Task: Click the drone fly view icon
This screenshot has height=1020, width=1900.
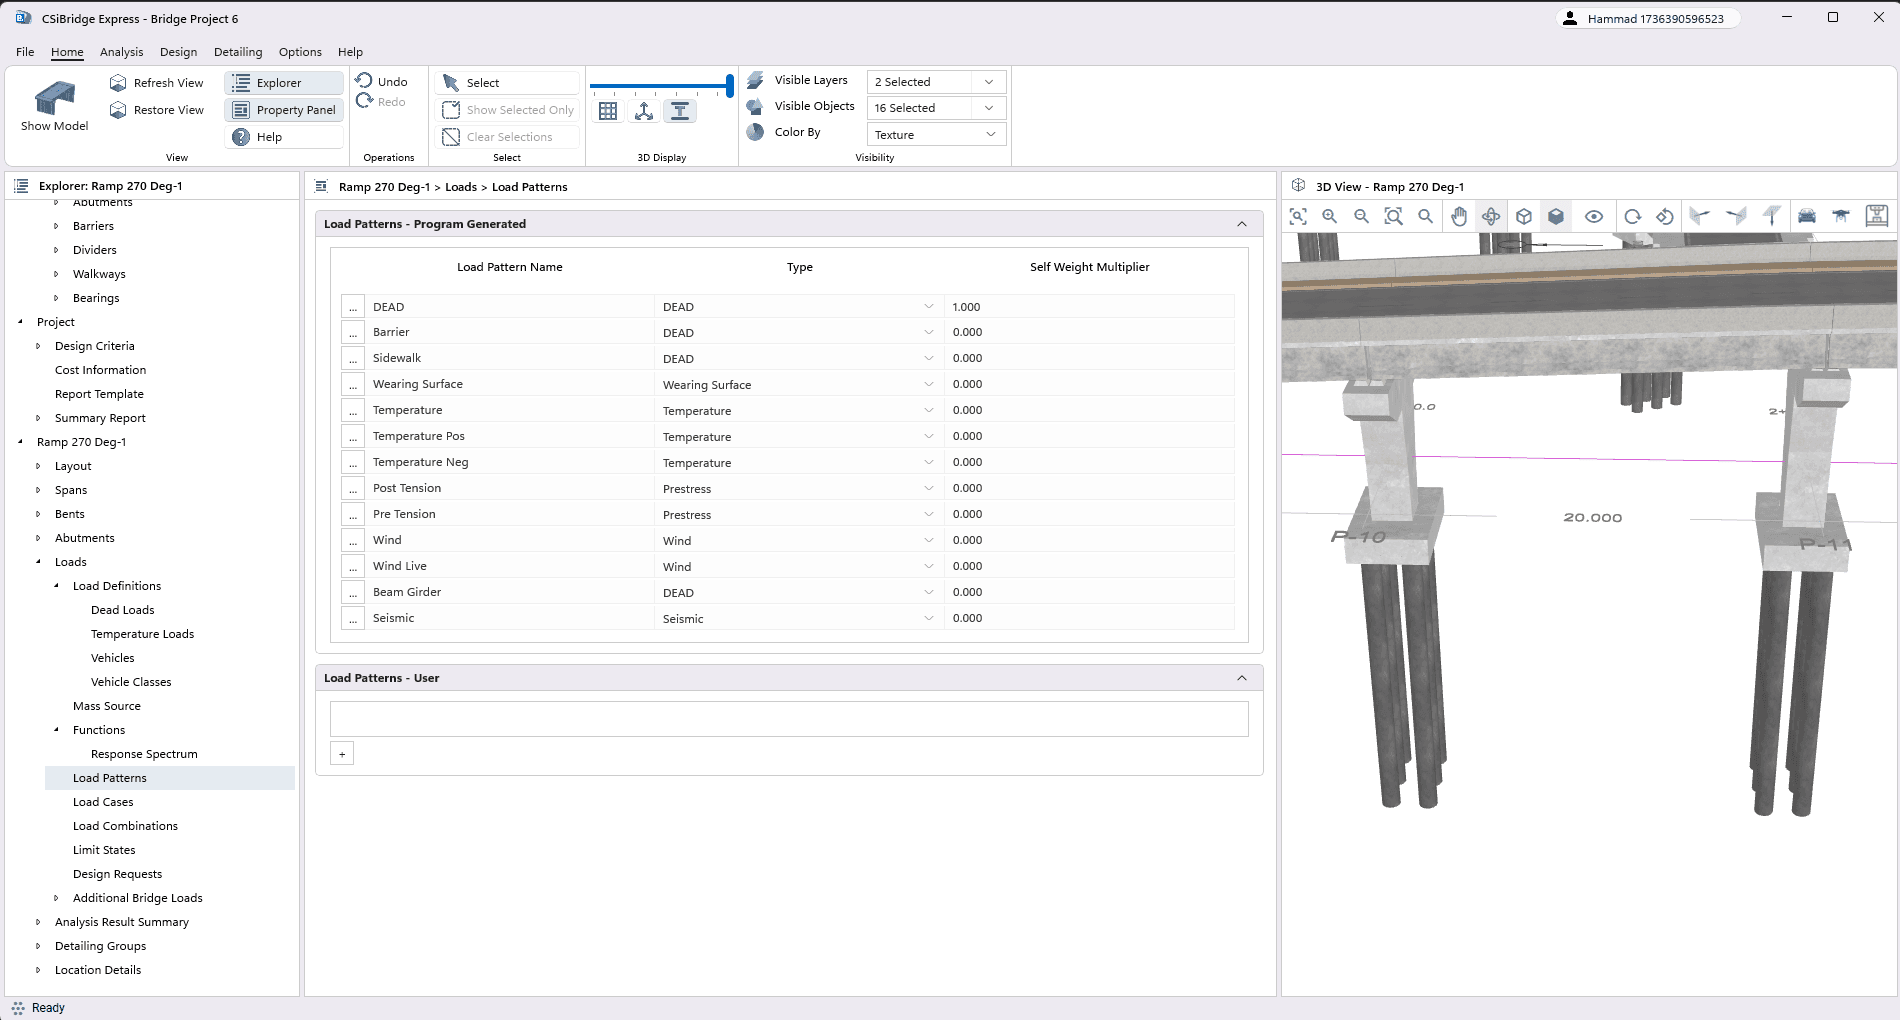Action: click(1840, 217)
